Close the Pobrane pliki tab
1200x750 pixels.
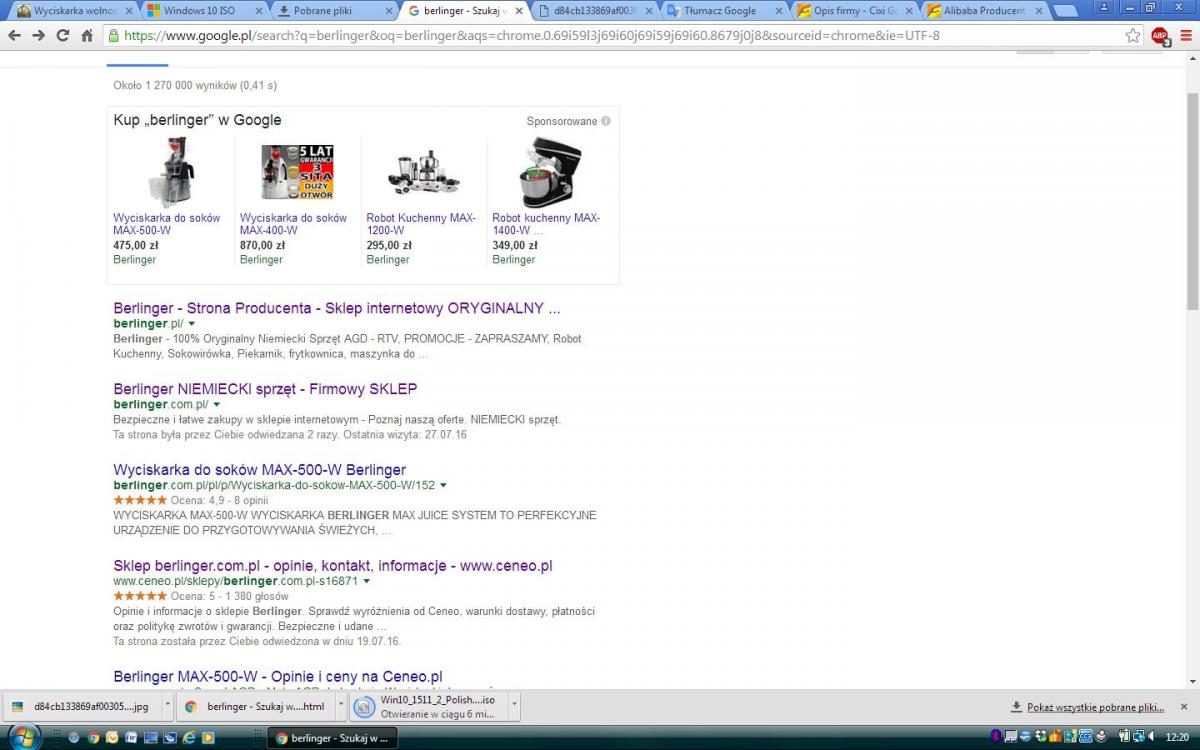point(389,11)
